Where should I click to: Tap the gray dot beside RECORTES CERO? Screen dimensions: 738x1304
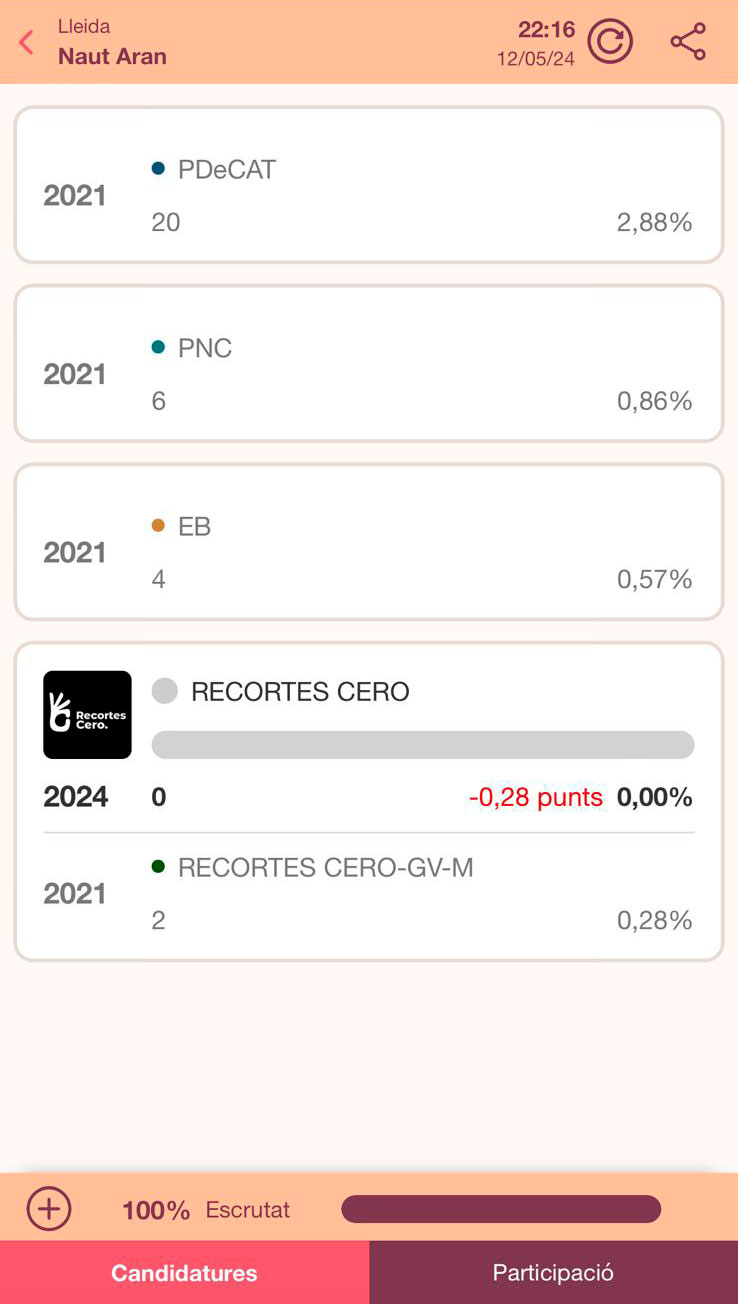165,691
